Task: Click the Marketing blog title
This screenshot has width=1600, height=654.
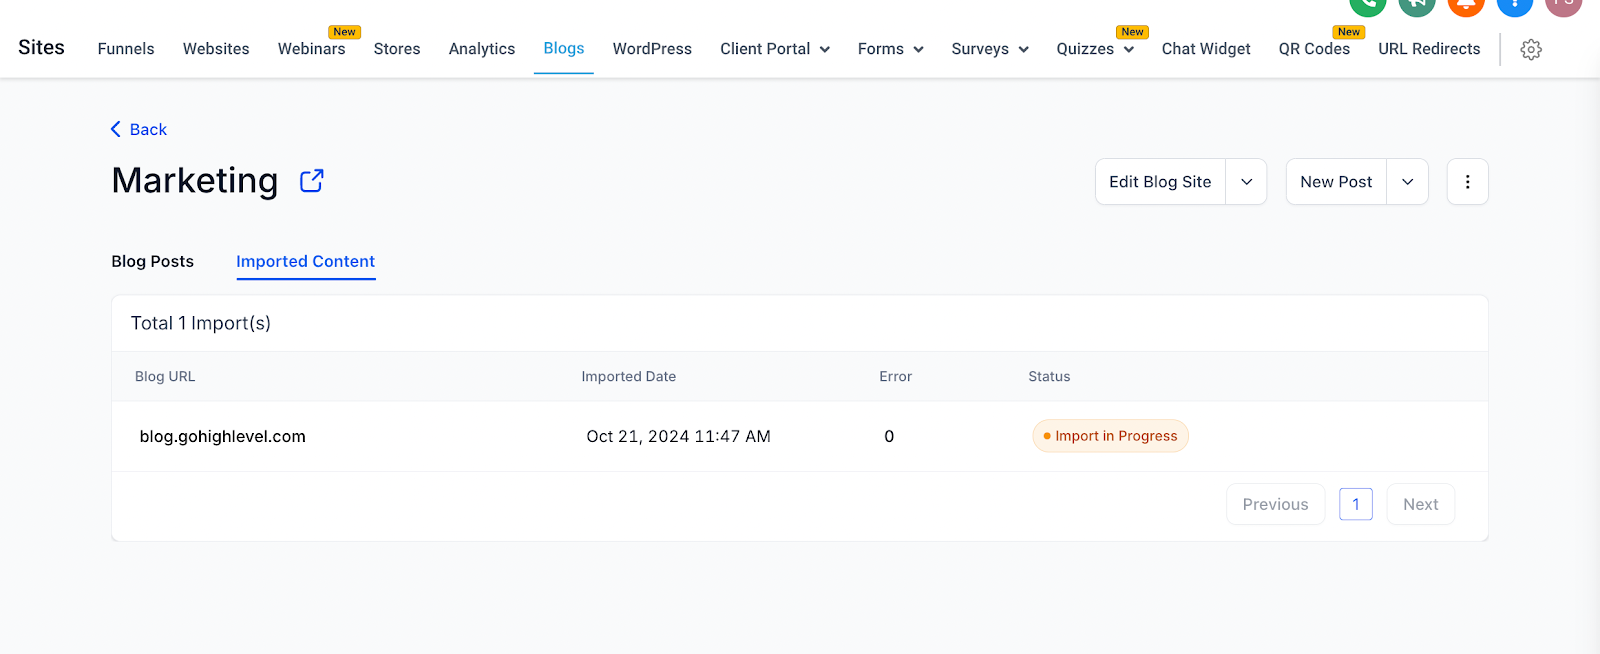Action: coord(195,181)
